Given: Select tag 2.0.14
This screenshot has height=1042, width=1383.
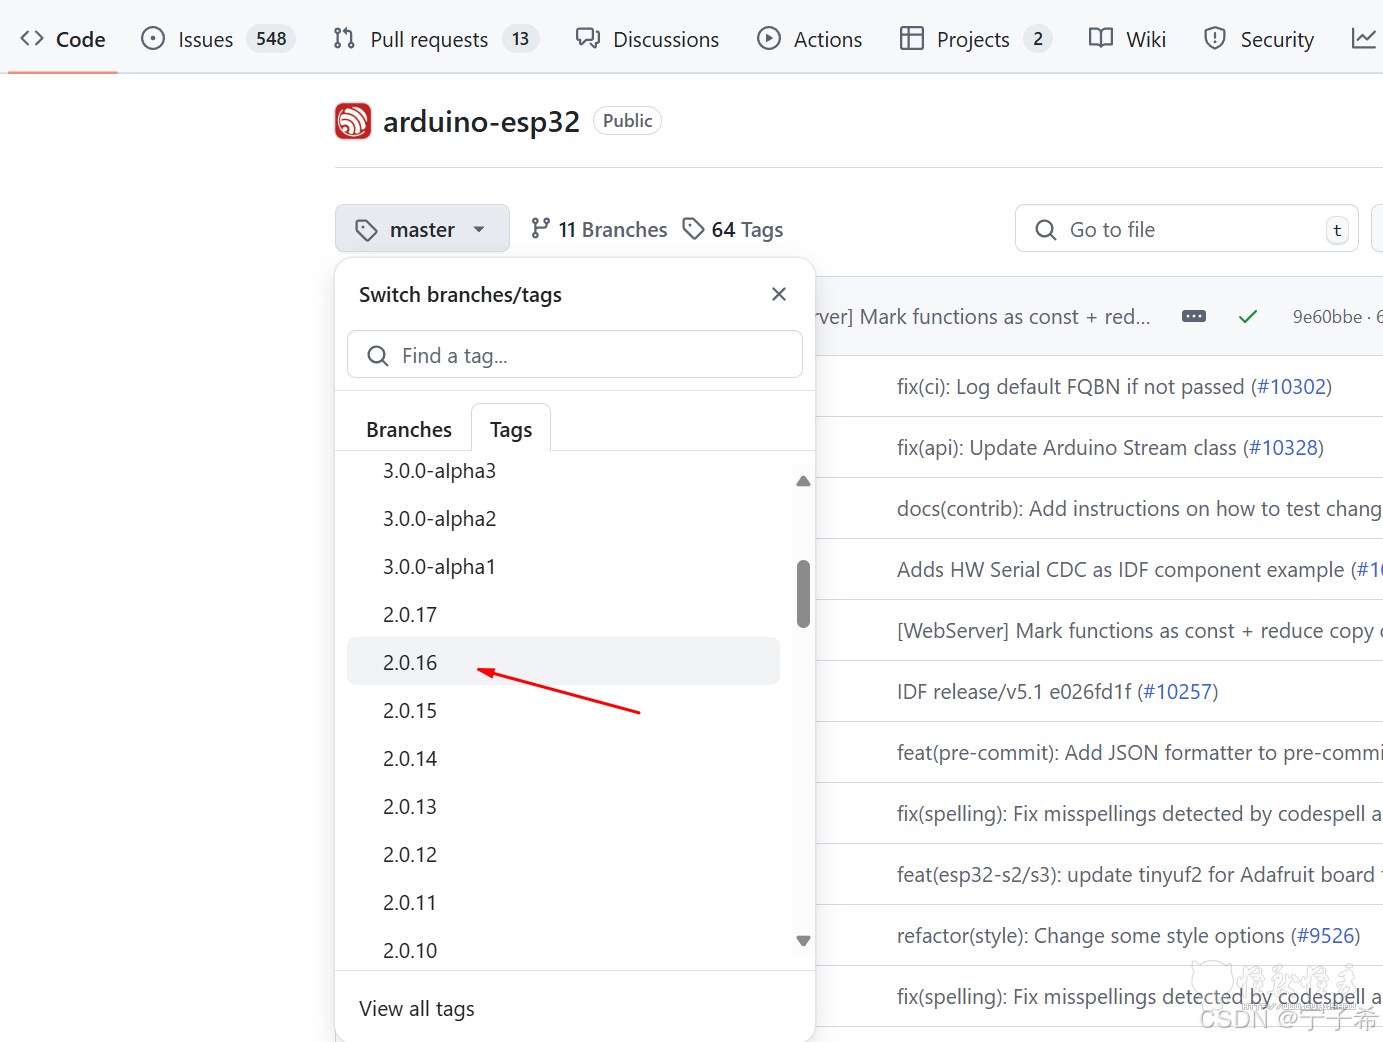Looking at the screenshot, I should [x=563, y=759].
